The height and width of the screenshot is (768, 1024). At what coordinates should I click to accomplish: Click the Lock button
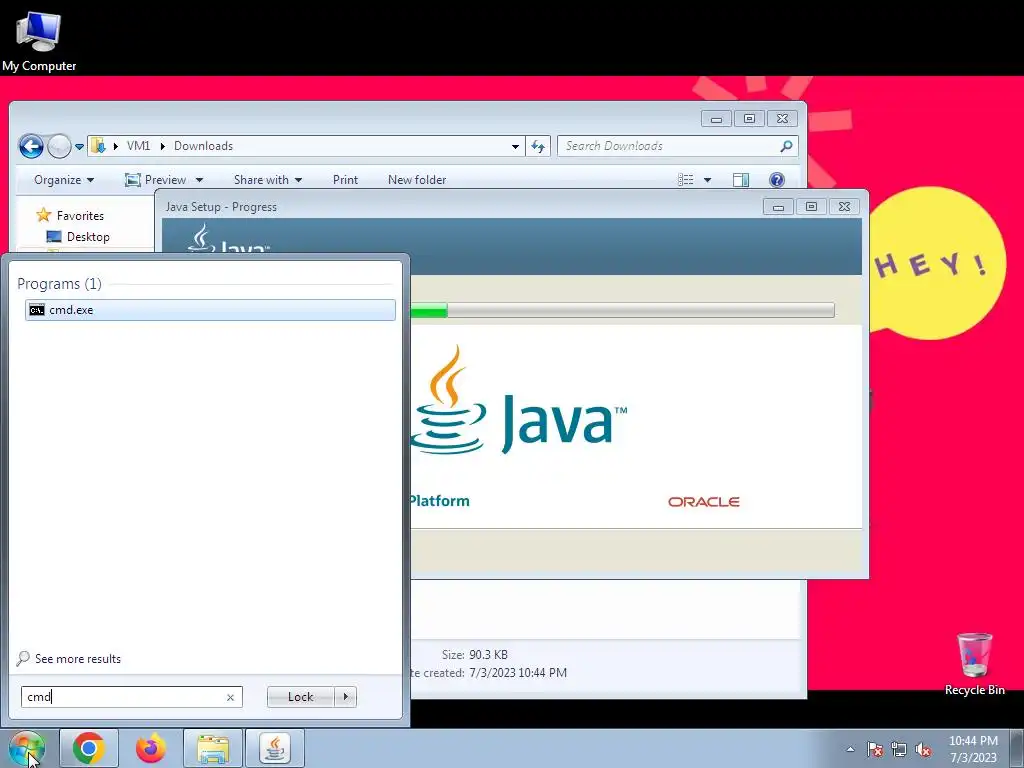click(x=300, y=697)
